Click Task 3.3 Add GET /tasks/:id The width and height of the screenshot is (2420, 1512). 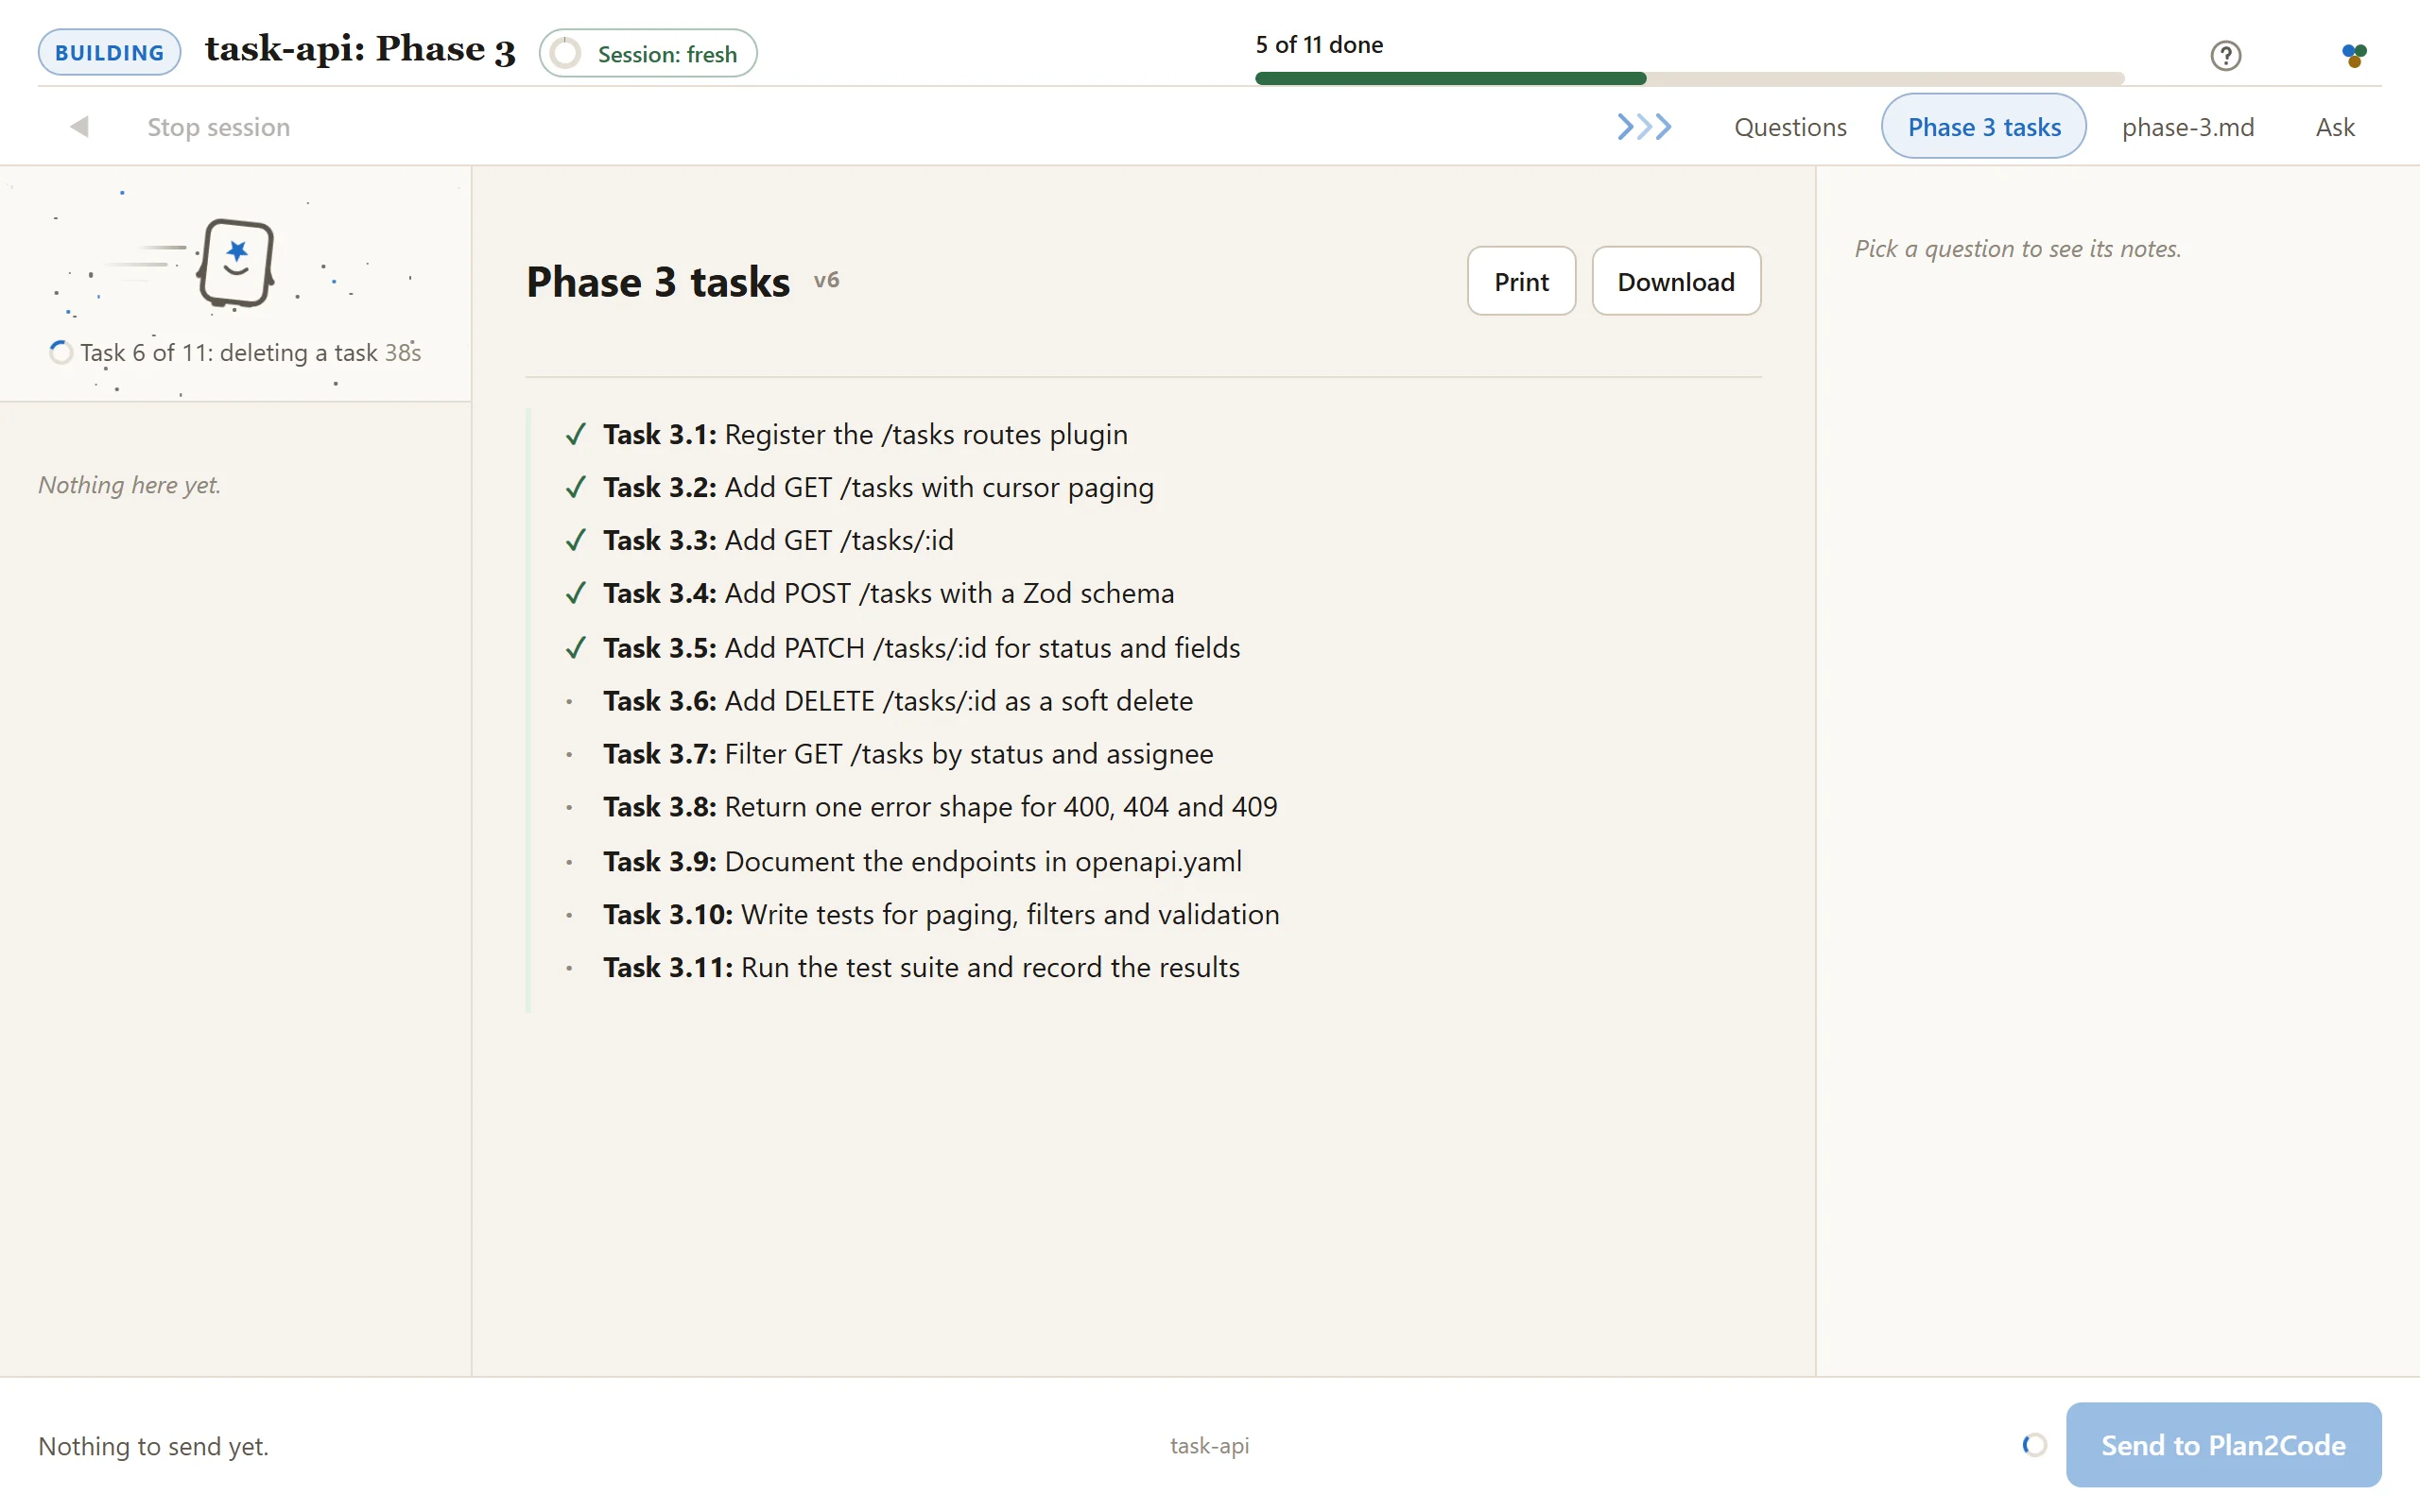pyautogui.click(x=778, y=541)
